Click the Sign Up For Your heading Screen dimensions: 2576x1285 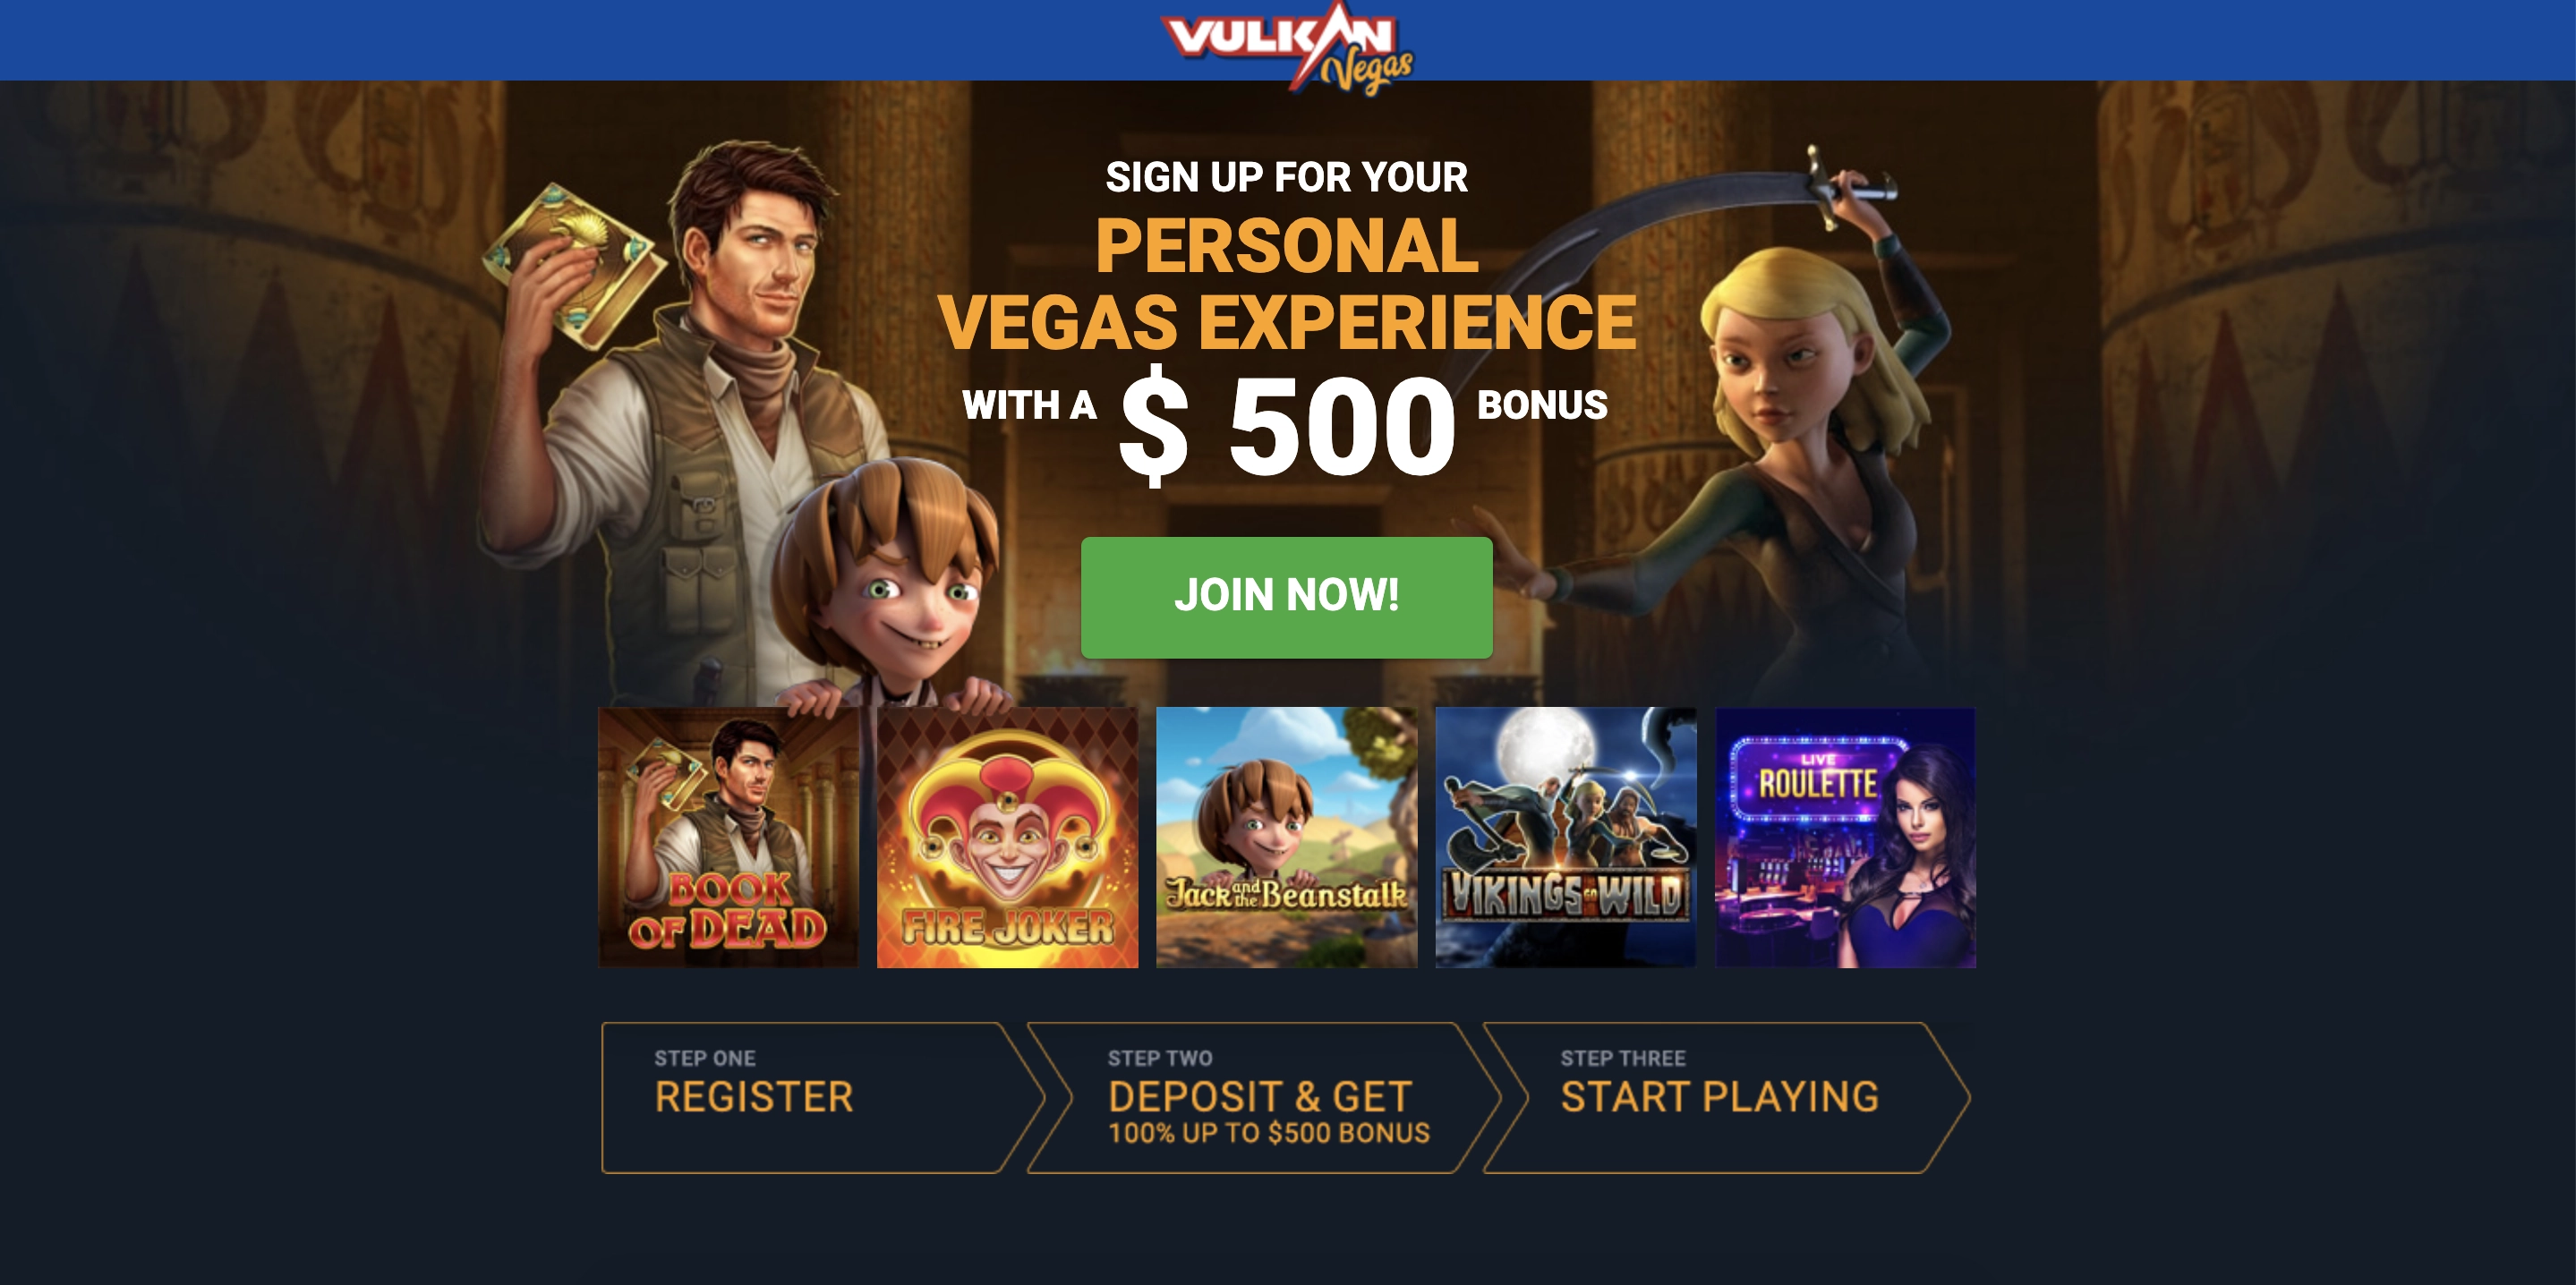(x=1286, y=177)
